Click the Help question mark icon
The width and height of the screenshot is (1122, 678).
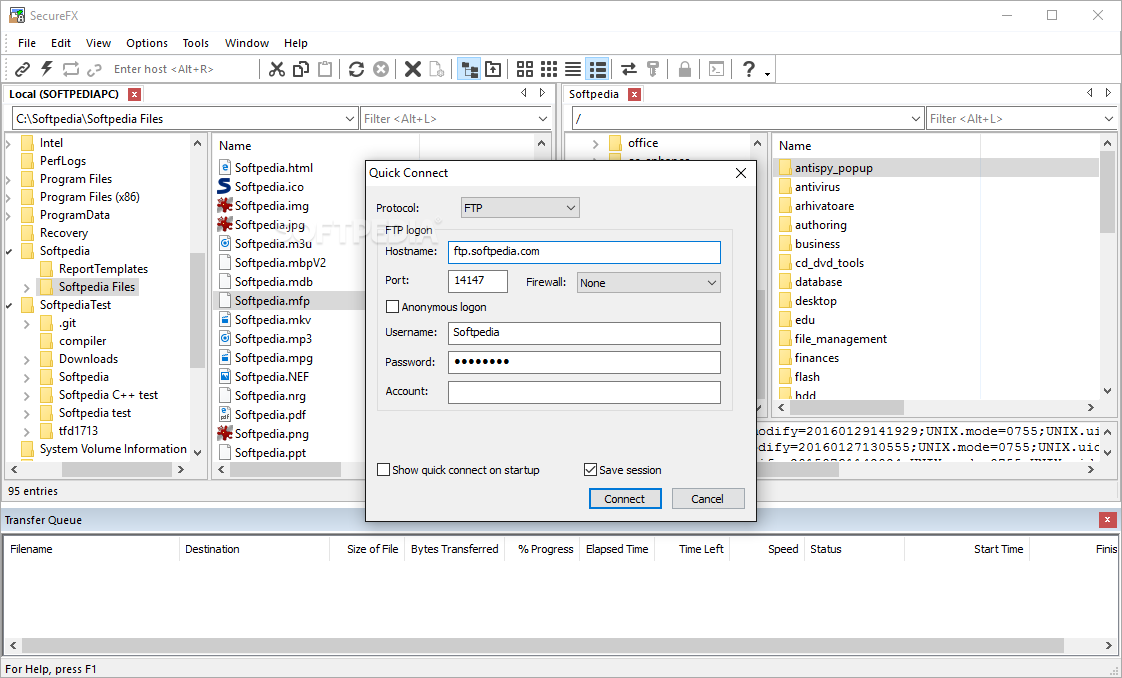pyautogui.click(x=748, y=69)
